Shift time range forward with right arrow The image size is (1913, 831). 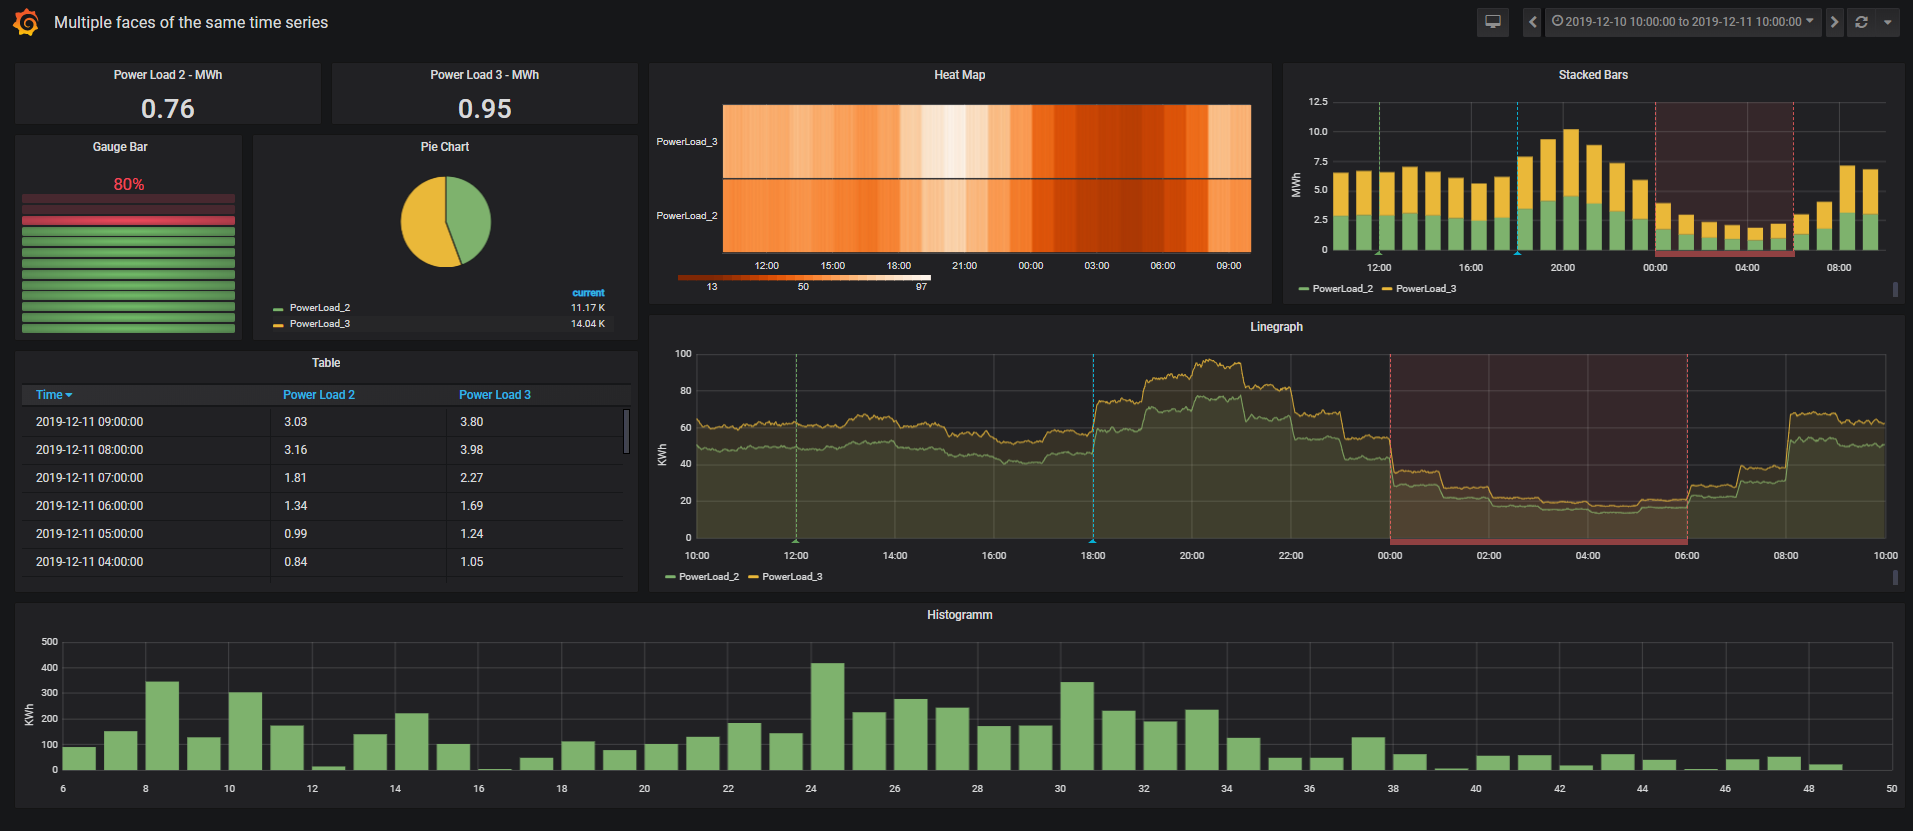click(1834, 22)
